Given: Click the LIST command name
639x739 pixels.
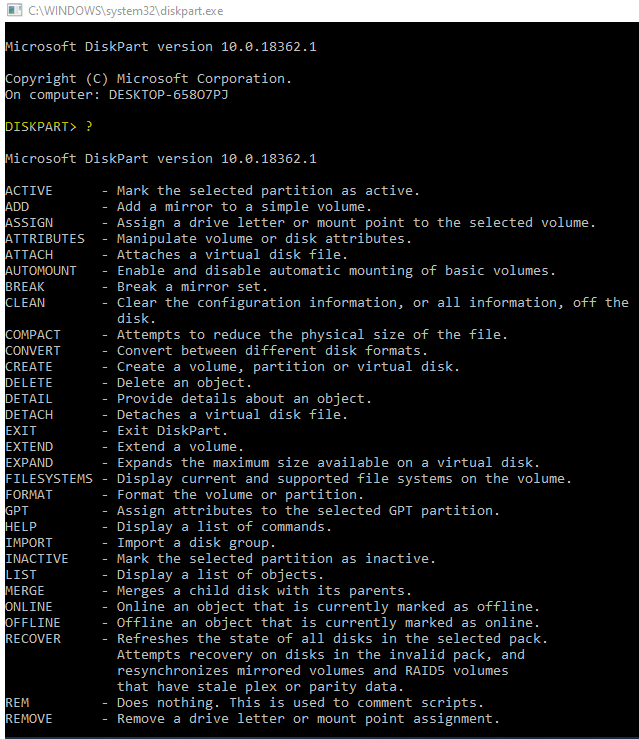Looking at the screenshot, I should click(21, 575).
